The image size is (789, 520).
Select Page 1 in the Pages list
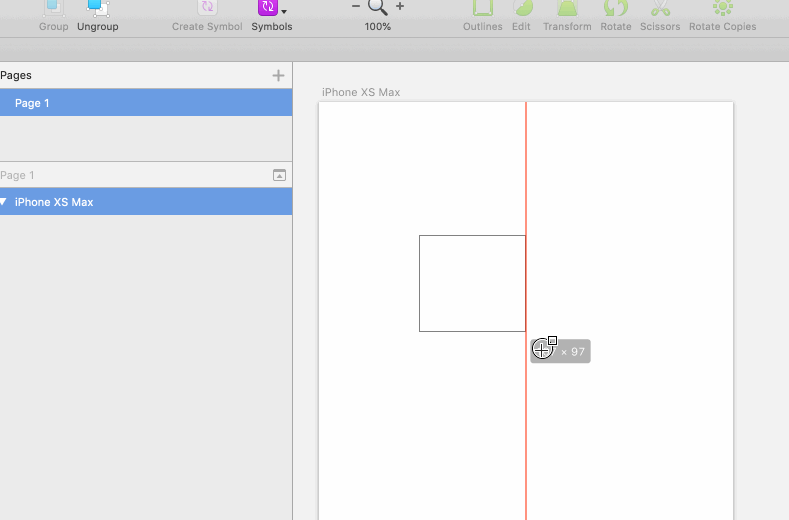[32, 103]
